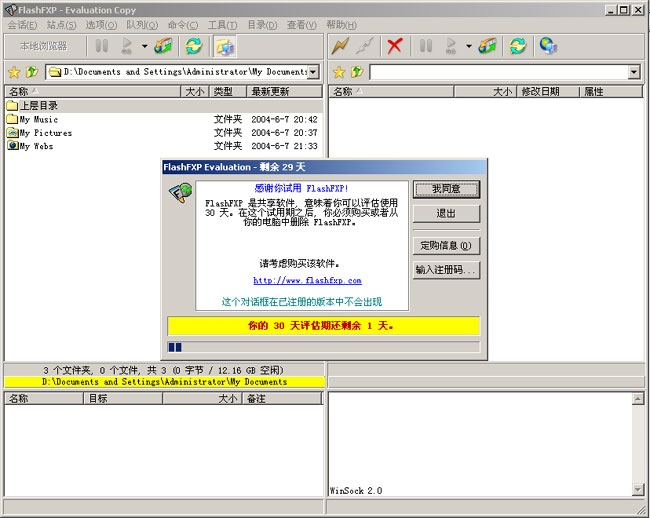Click the yellow local path status bar
The width and height of the screenshot is (650, 518).
165,382
